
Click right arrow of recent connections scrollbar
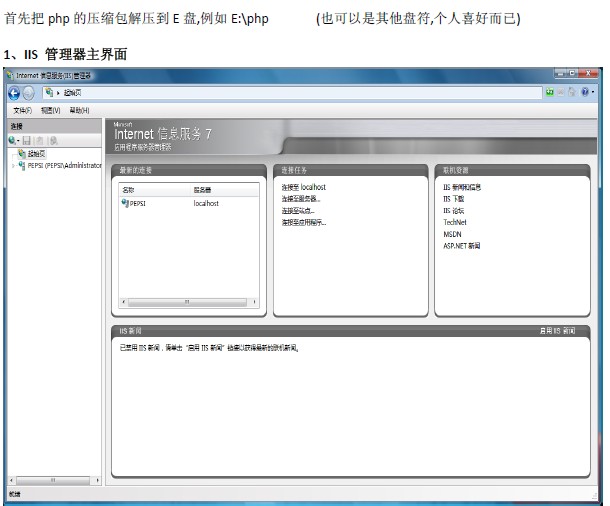point(254,302)
